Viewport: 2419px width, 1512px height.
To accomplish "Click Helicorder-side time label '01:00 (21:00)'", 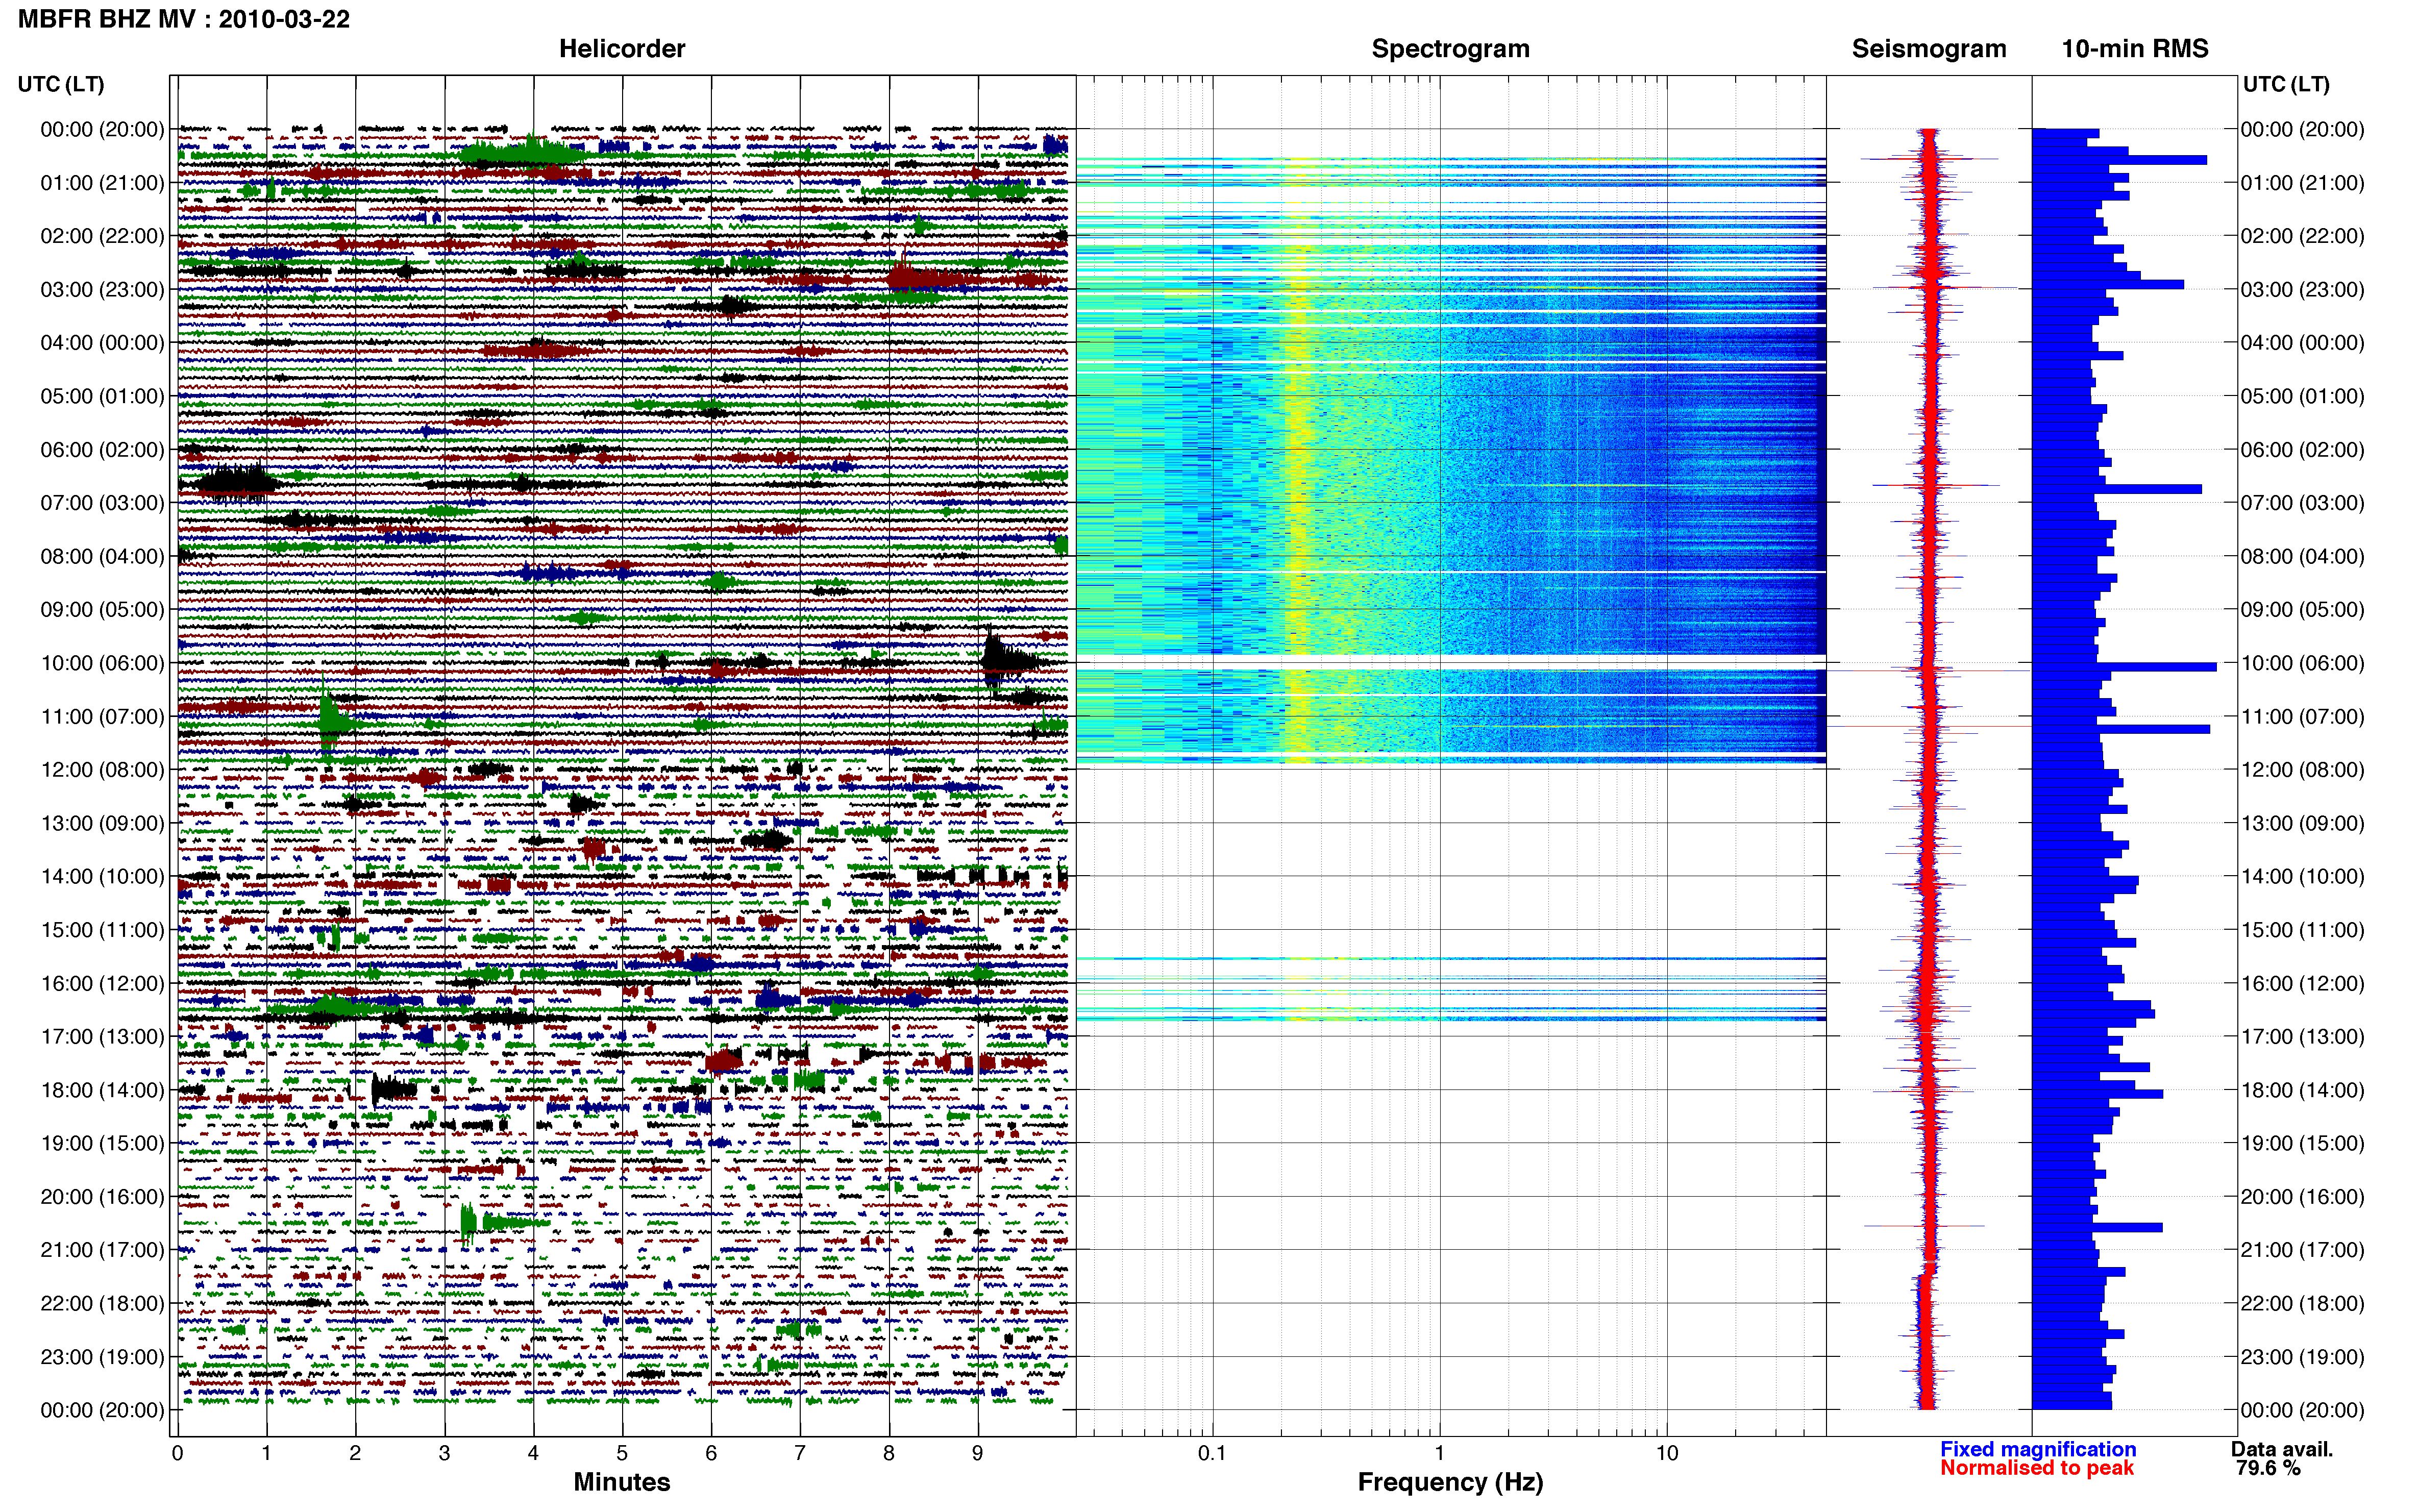I will pos(102,183).
